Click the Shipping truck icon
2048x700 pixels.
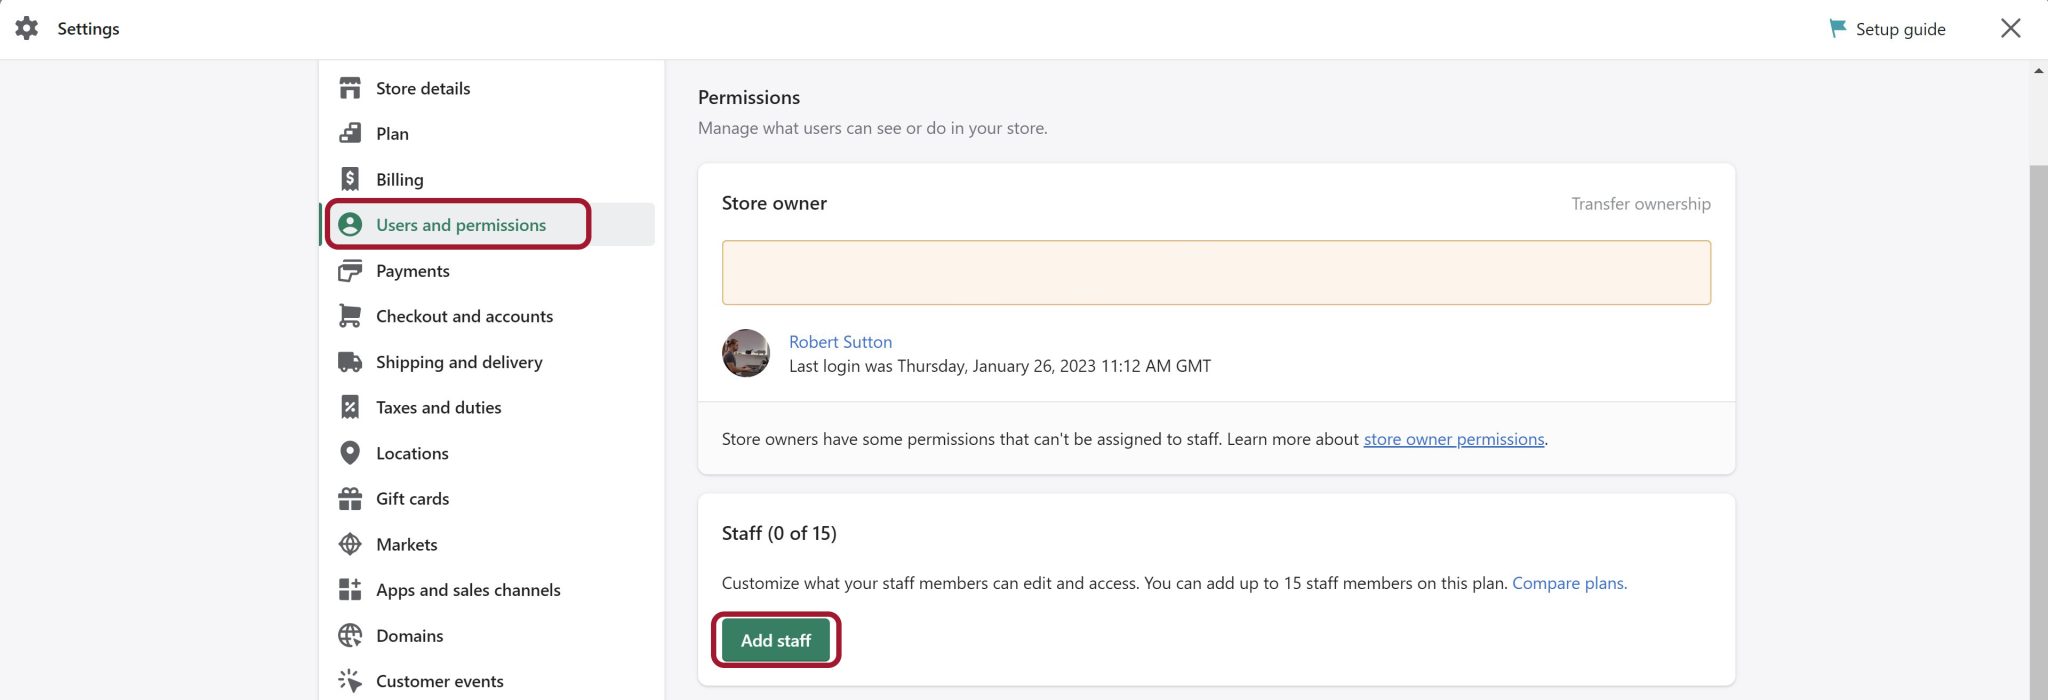(350, 361)
